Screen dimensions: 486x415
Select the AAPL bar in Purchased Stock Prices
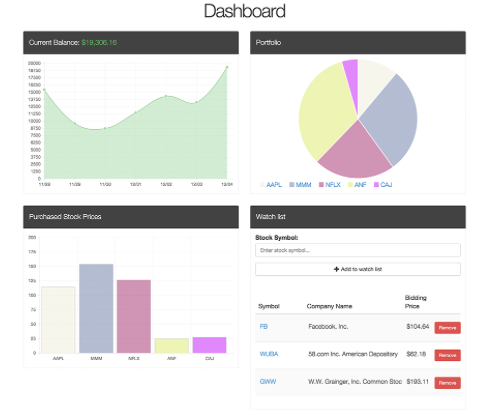click(x=58, y=320)
